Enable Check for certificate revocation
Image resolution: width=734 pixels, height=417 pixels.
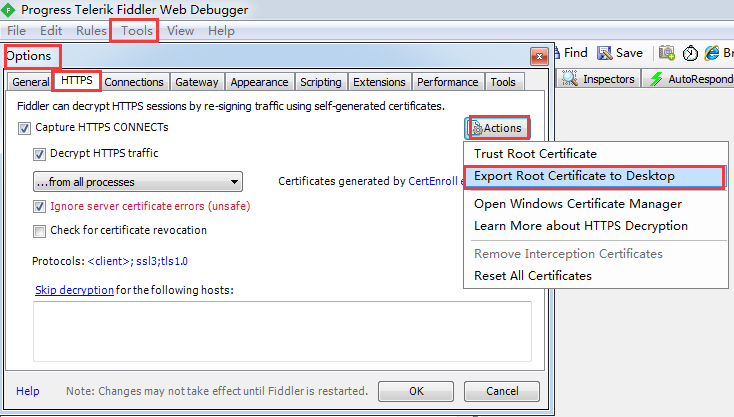[40, 231]
